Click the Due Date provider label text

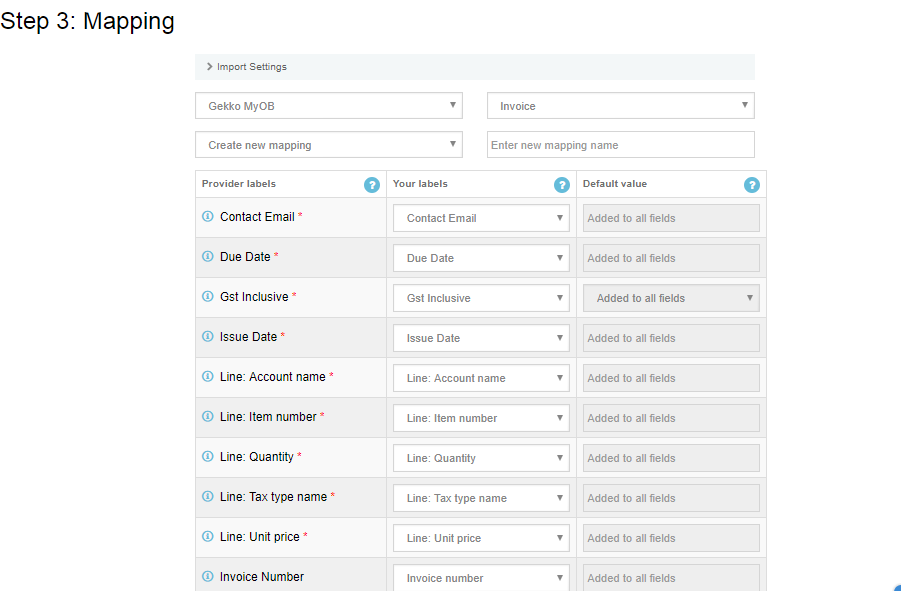point(245,257)
